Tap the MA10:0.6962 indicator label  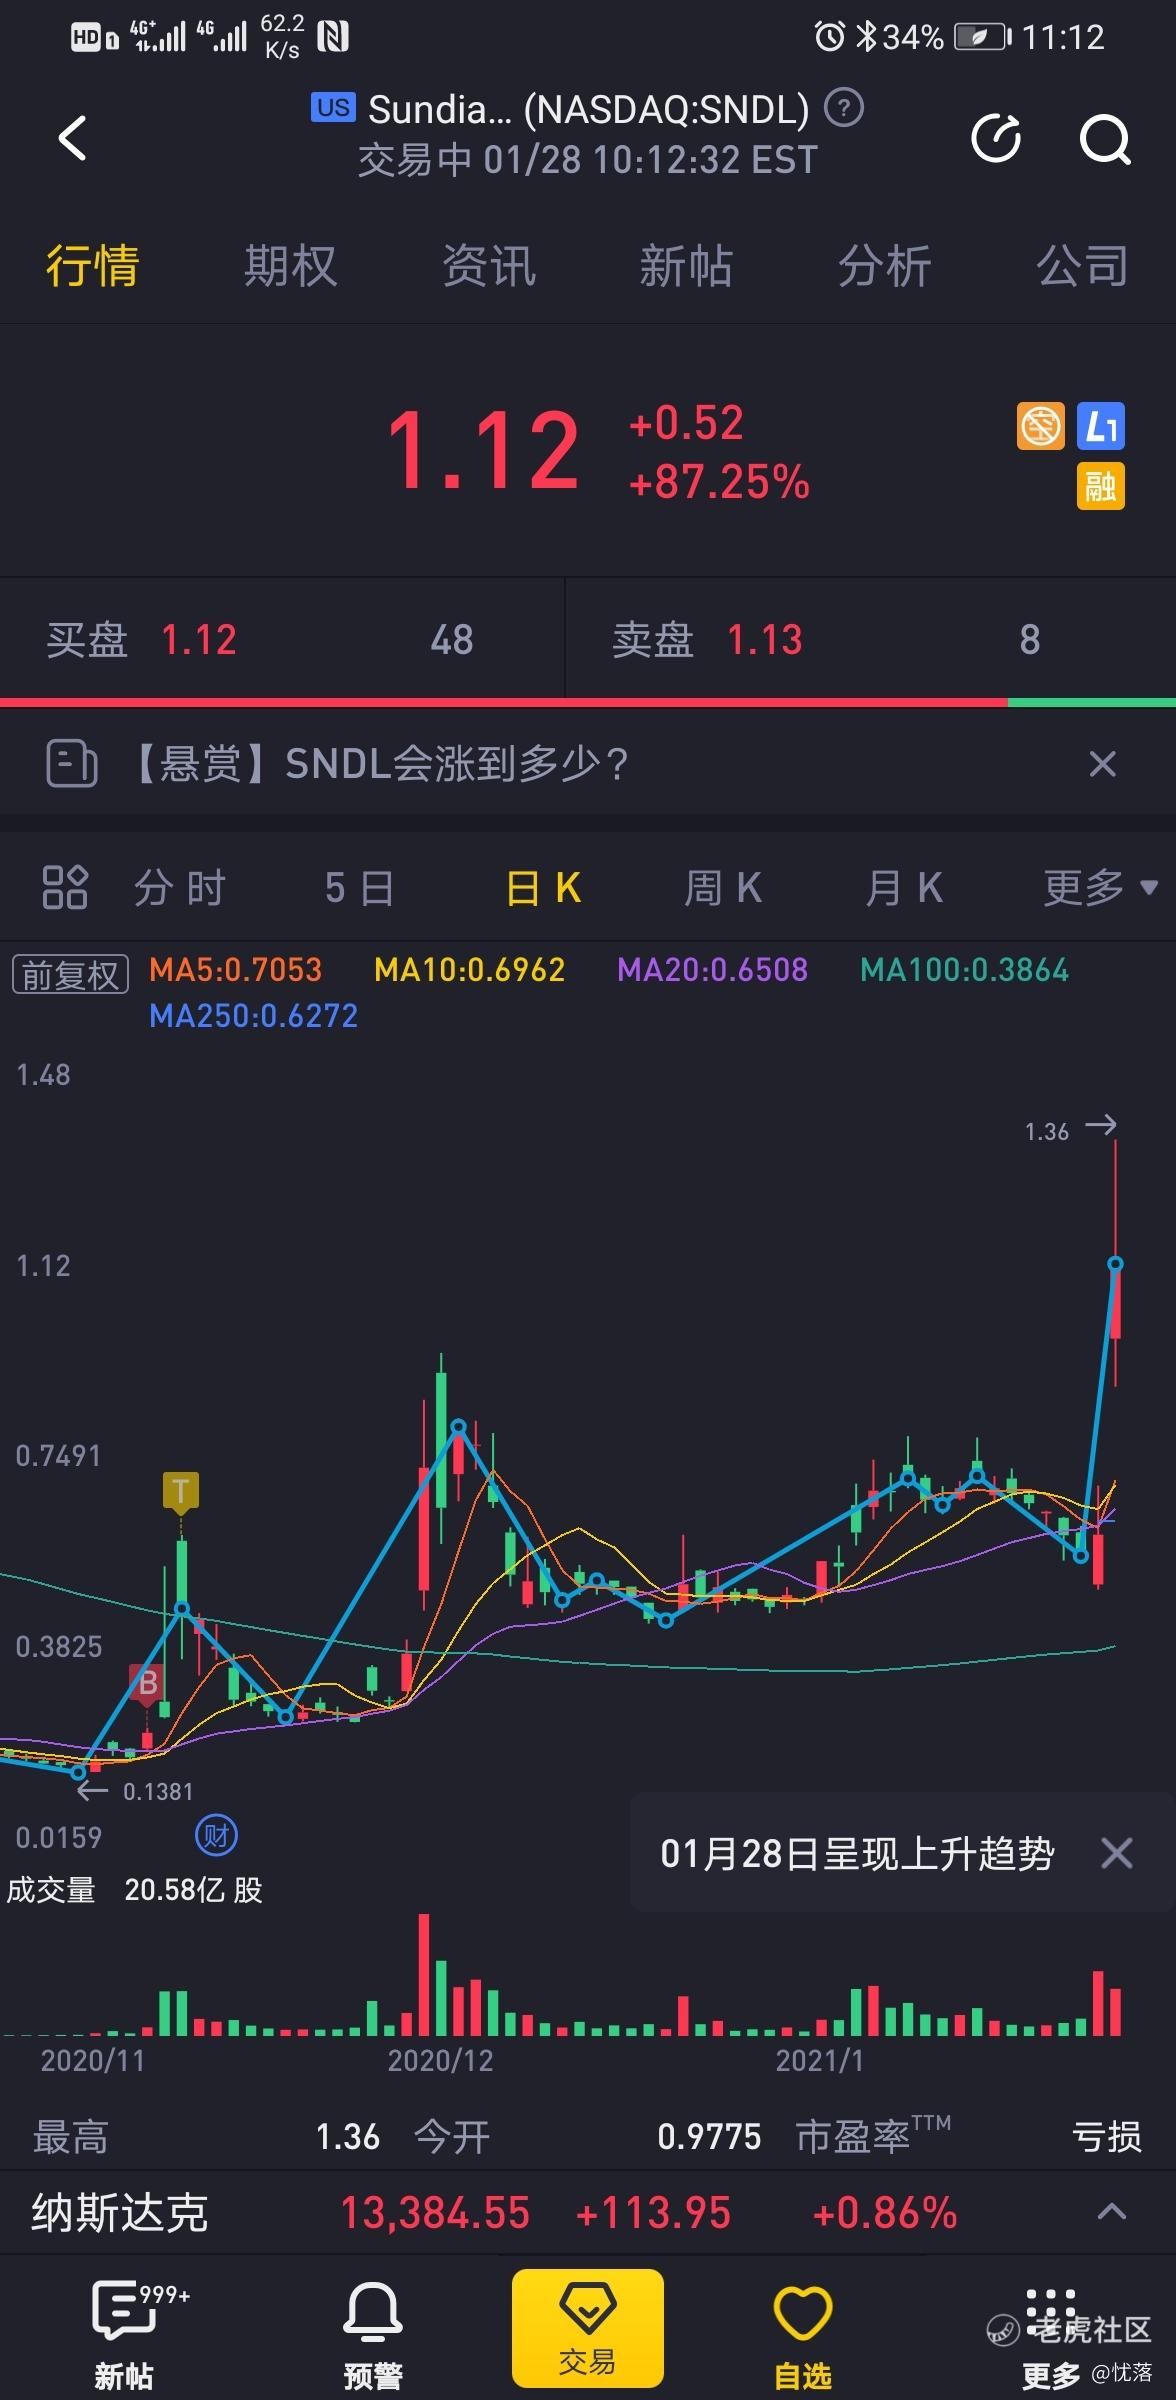pyautogui.click(x=469, y=969)
